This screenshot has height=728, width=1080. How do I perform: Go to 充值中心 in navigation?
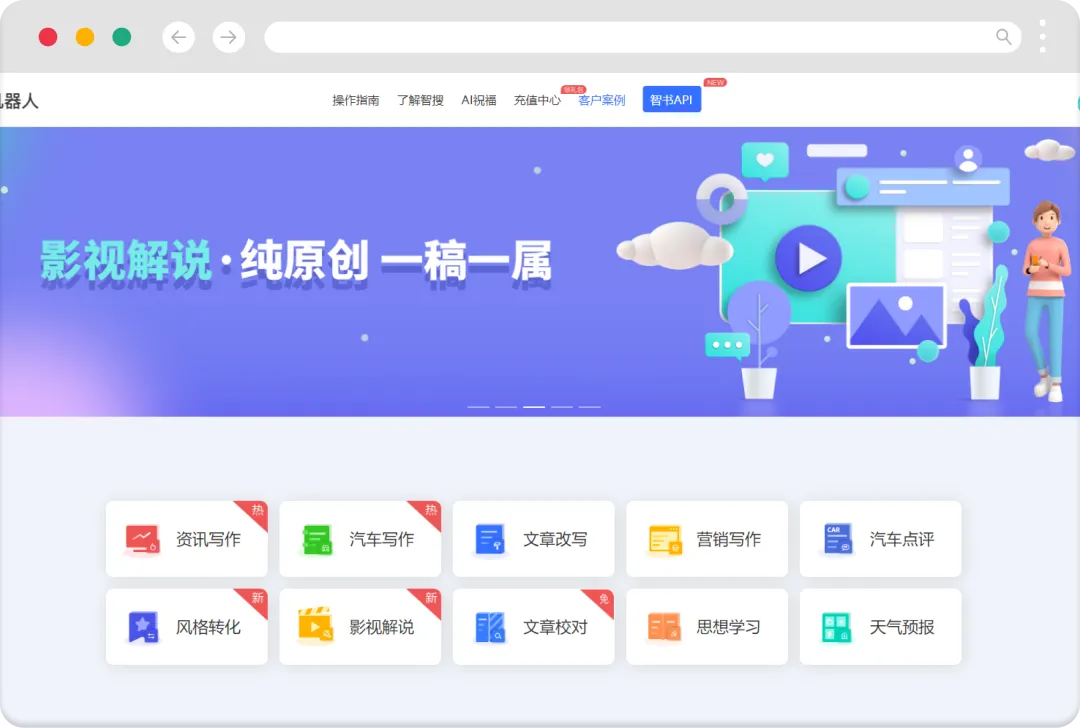[537, 100]
